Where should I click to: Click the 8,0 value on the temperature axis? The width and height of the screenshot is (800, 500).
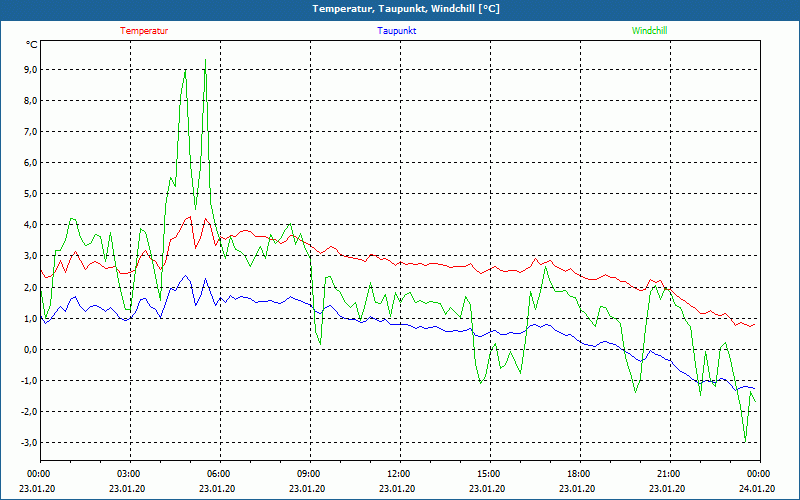coord(30,101)
